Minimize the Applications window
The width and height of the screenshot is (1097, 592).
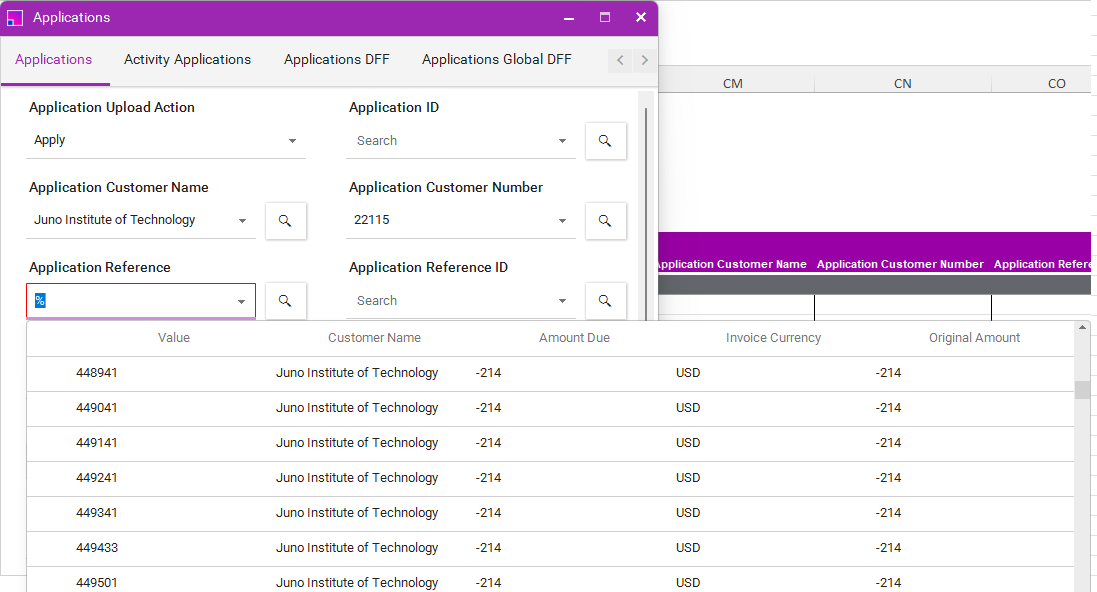pos(569,17)
